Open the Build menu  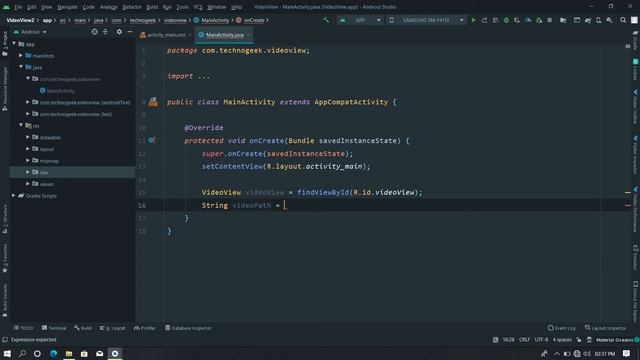coord(152,7)
